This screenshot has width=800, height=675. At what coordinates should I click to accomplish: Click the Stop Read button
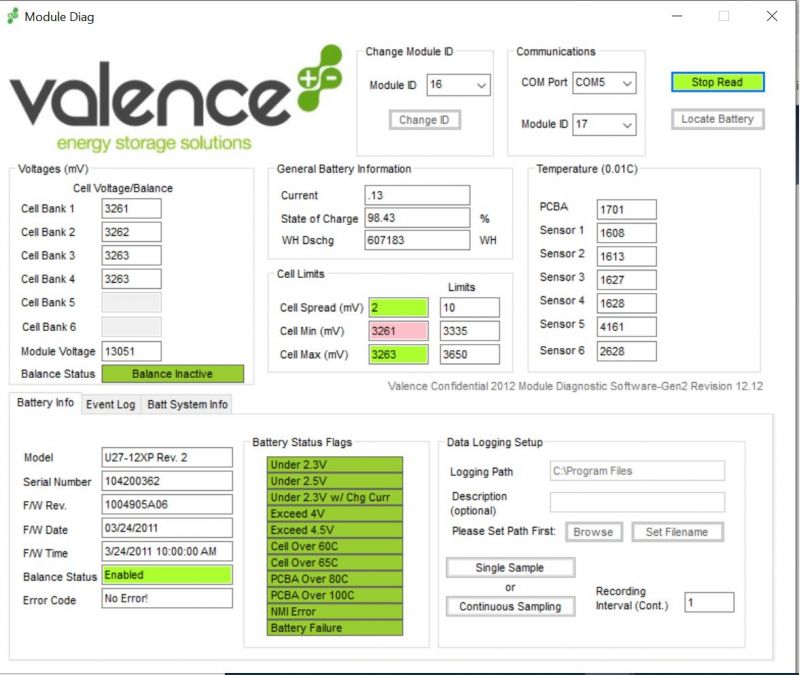[x=717, y=82]
